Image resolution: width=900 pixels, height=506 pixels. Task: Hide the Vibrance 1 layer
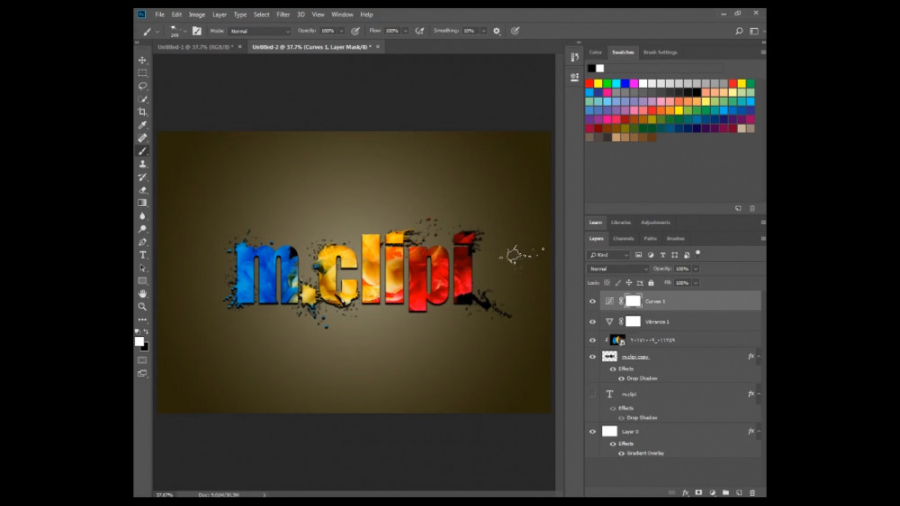click(x=592, y=322)
